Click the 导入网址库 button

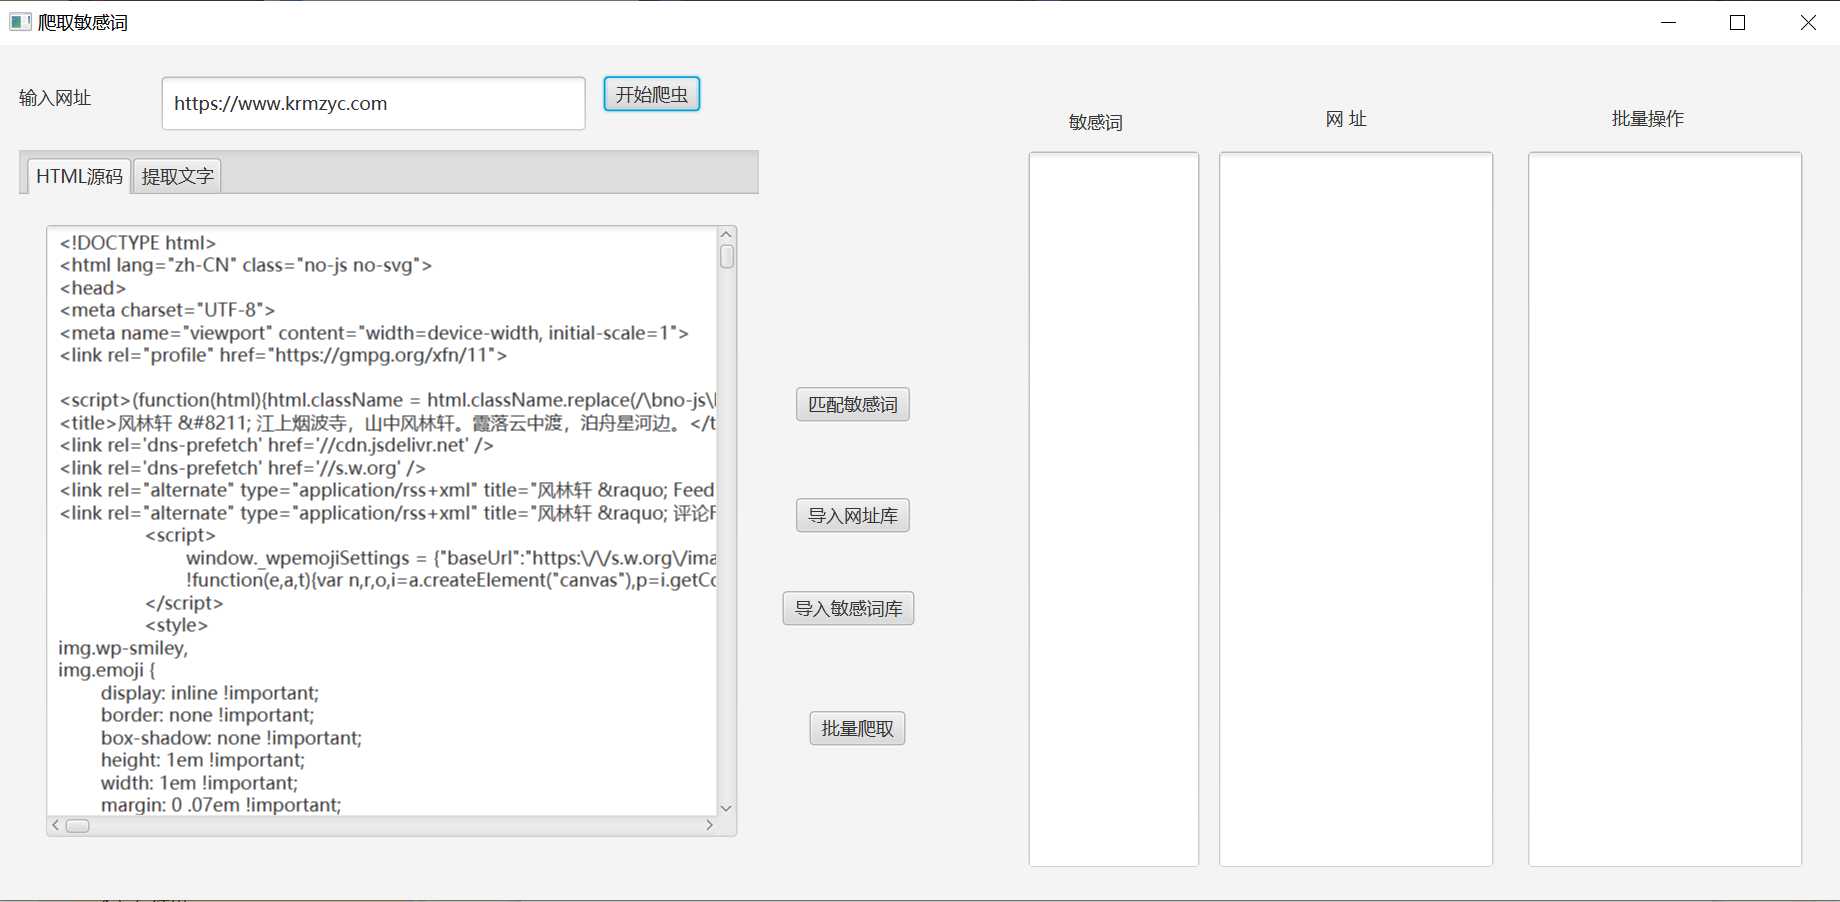(853, 515)
